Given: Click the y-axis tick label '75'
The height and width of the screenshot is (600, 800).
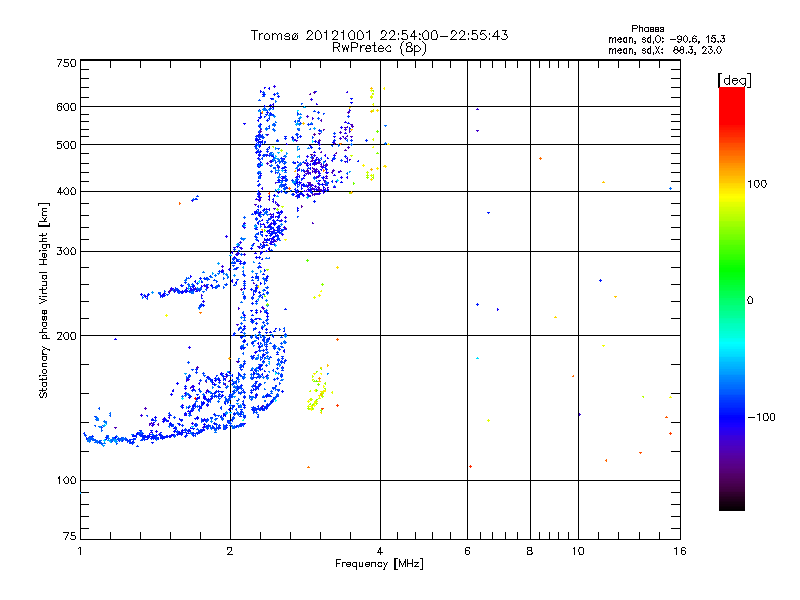Looking at the screenshot, I should (x=70, y=536).
